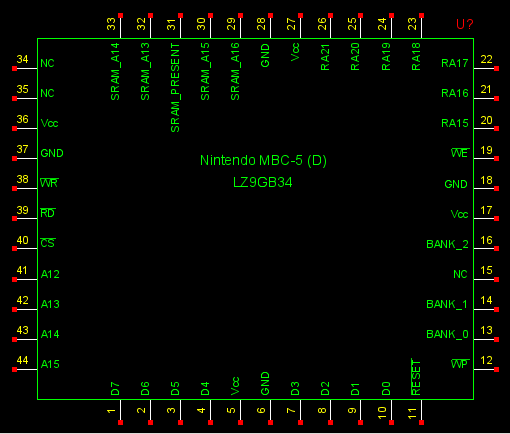510x434 pixels.
Task: Select the RD pin label
Action: [48, 213]
